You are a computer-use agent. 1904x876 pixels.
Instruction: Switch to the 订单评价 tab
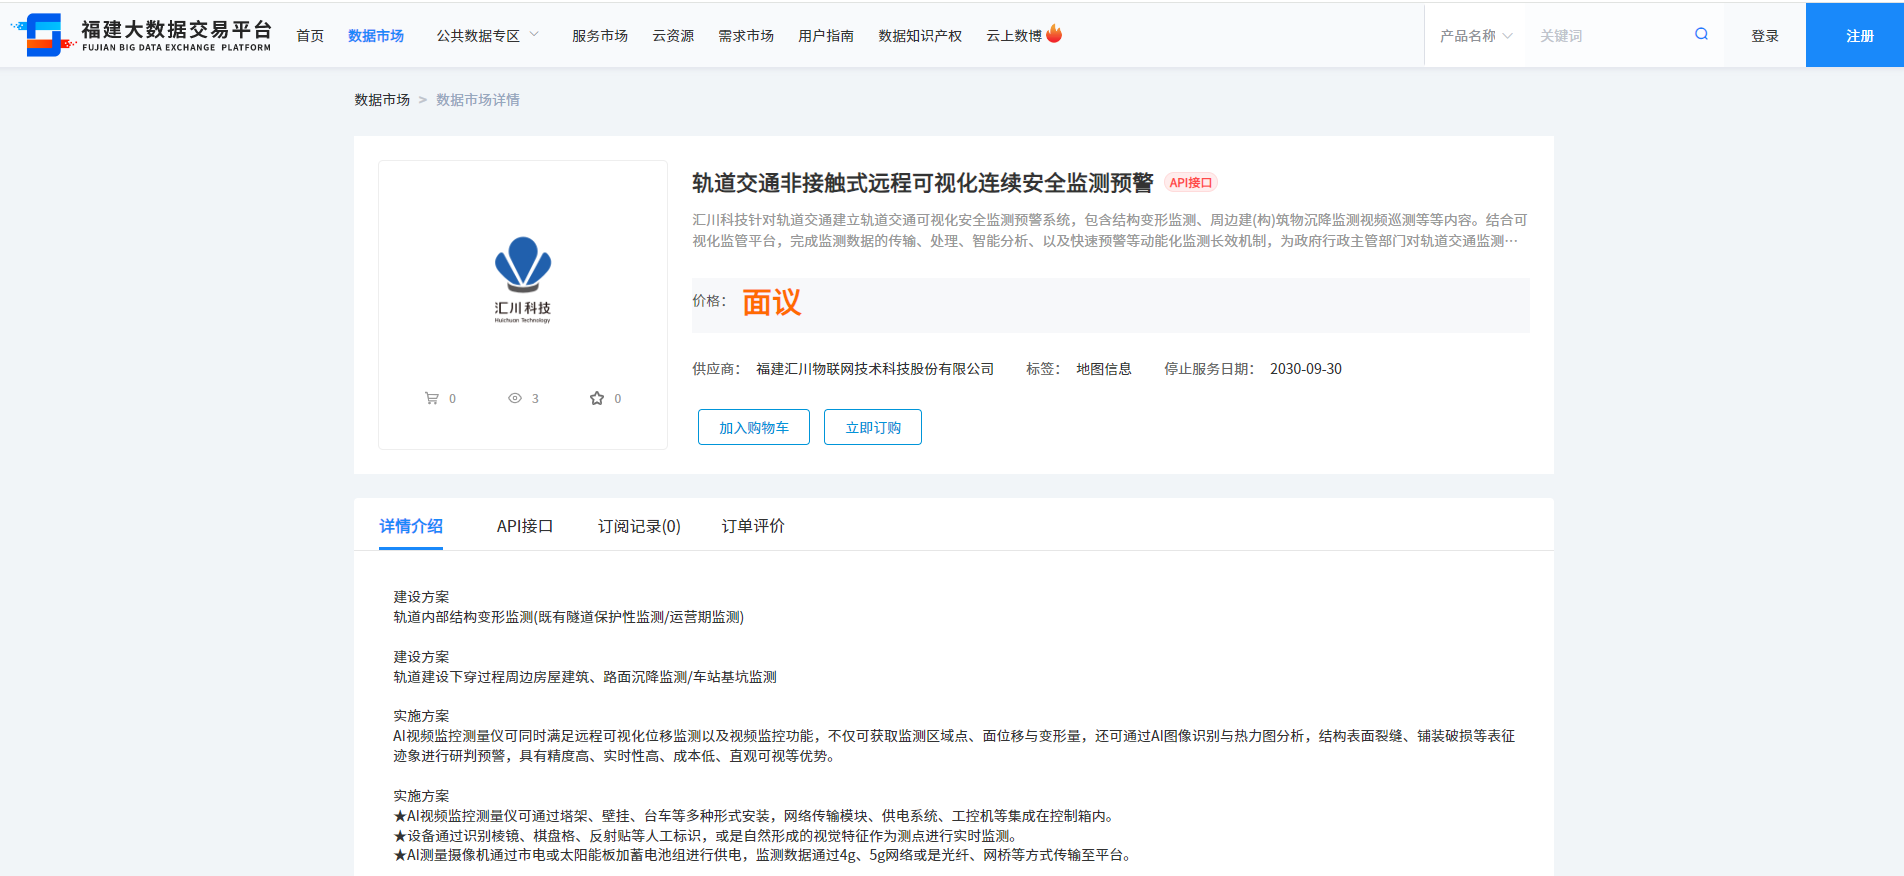click(x=753, y=526)
